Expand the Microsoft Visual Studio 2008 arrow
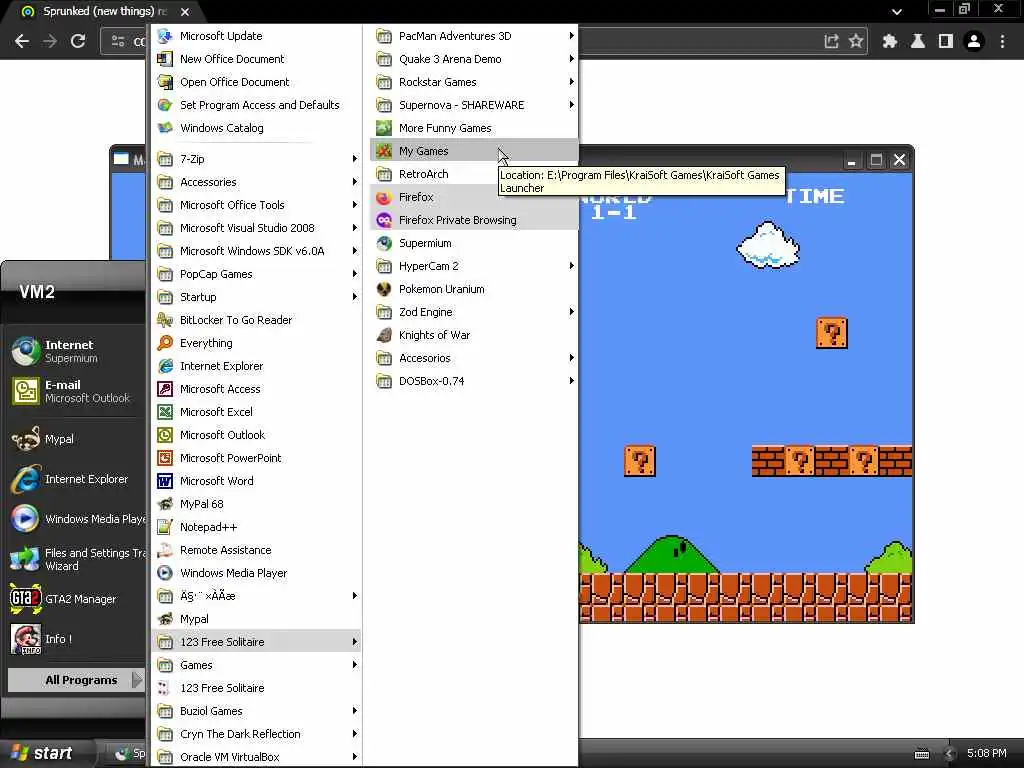The height and width of the screenshot is (768, 1024). (355, 228)
